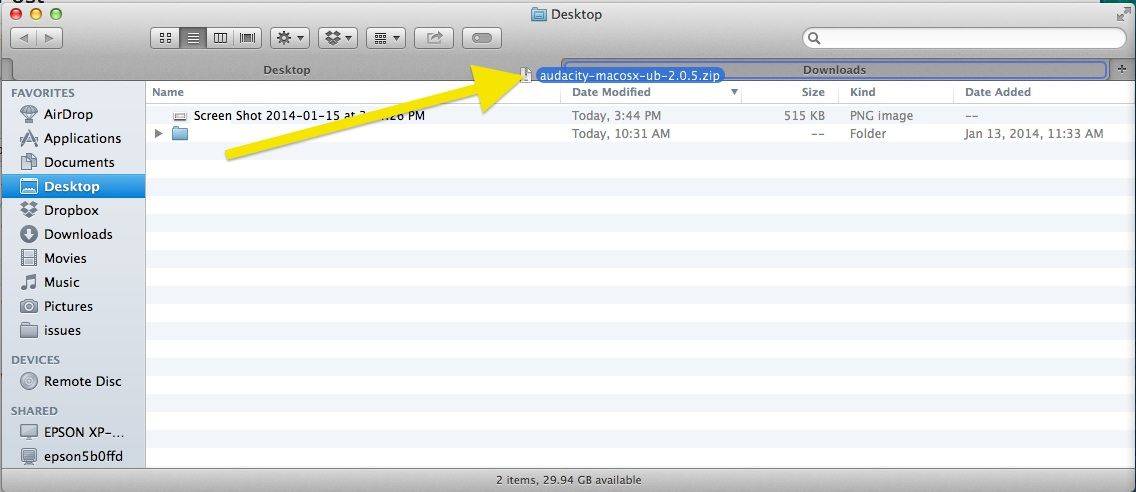Sort by the Size column header

coord(813,92)
